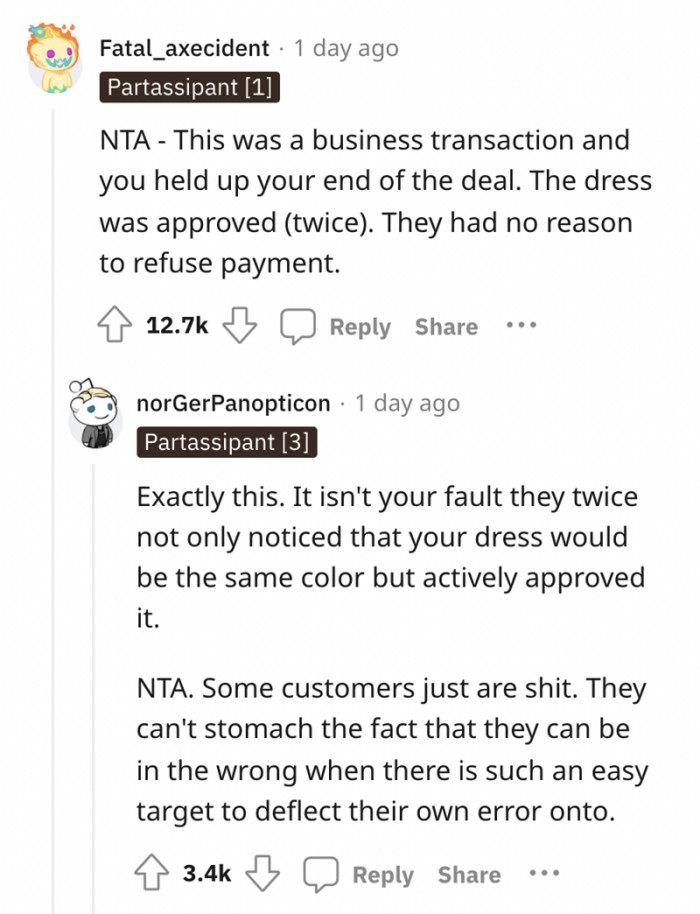
Task: Downvote norGerPanopticon's reply
Action: point(263,874)
